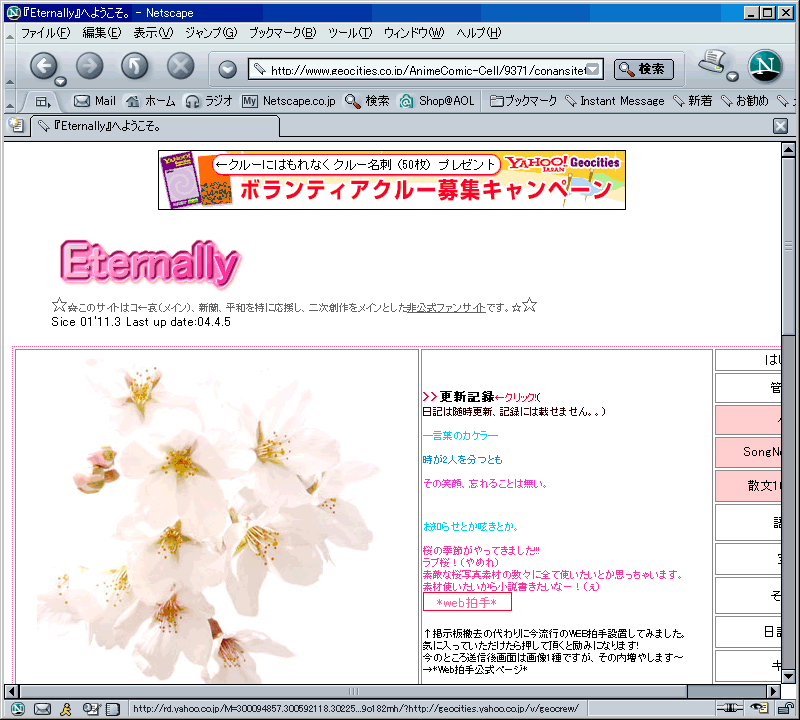
Task: Click the Print icon in the toolbar
Action: click(713, 63)
